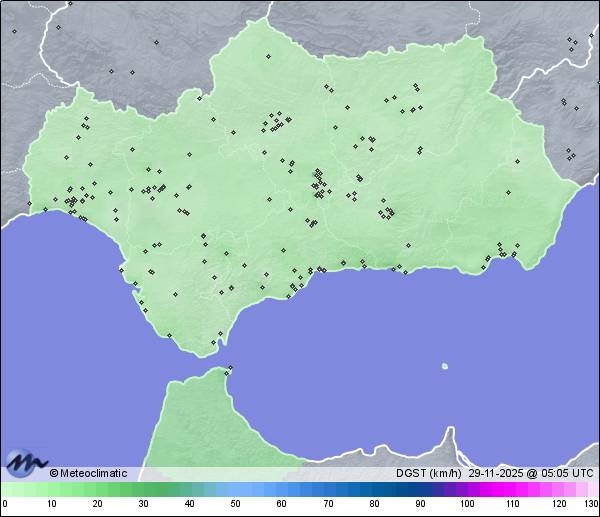The width and height of the screenshot is (600, 517).
Task: Click the © Meteoclimatic copyright text
Action: point(88,473)
